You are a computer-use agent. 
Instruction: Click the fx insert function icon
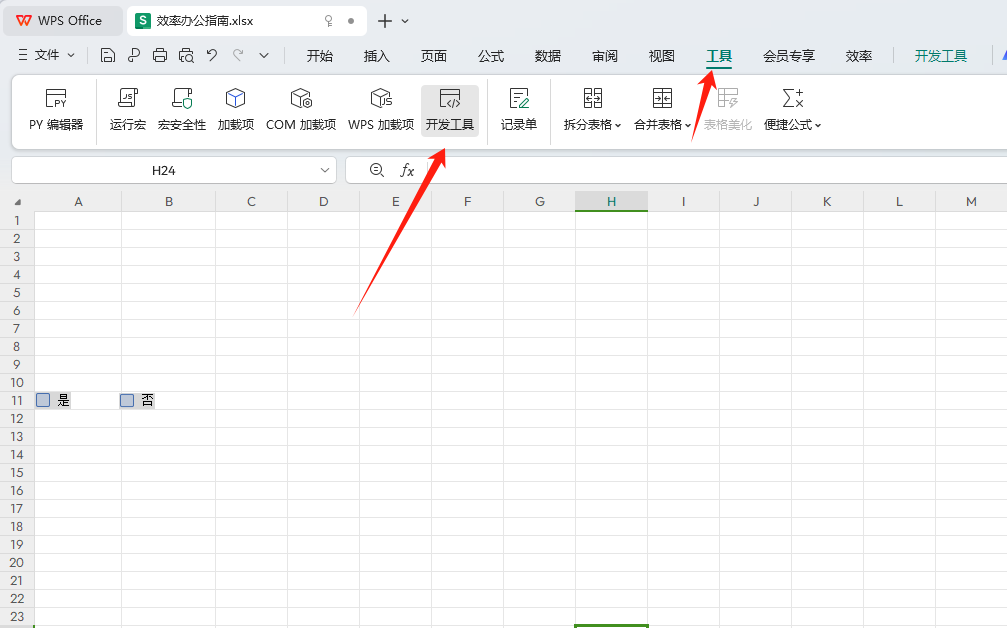(407, 170)
